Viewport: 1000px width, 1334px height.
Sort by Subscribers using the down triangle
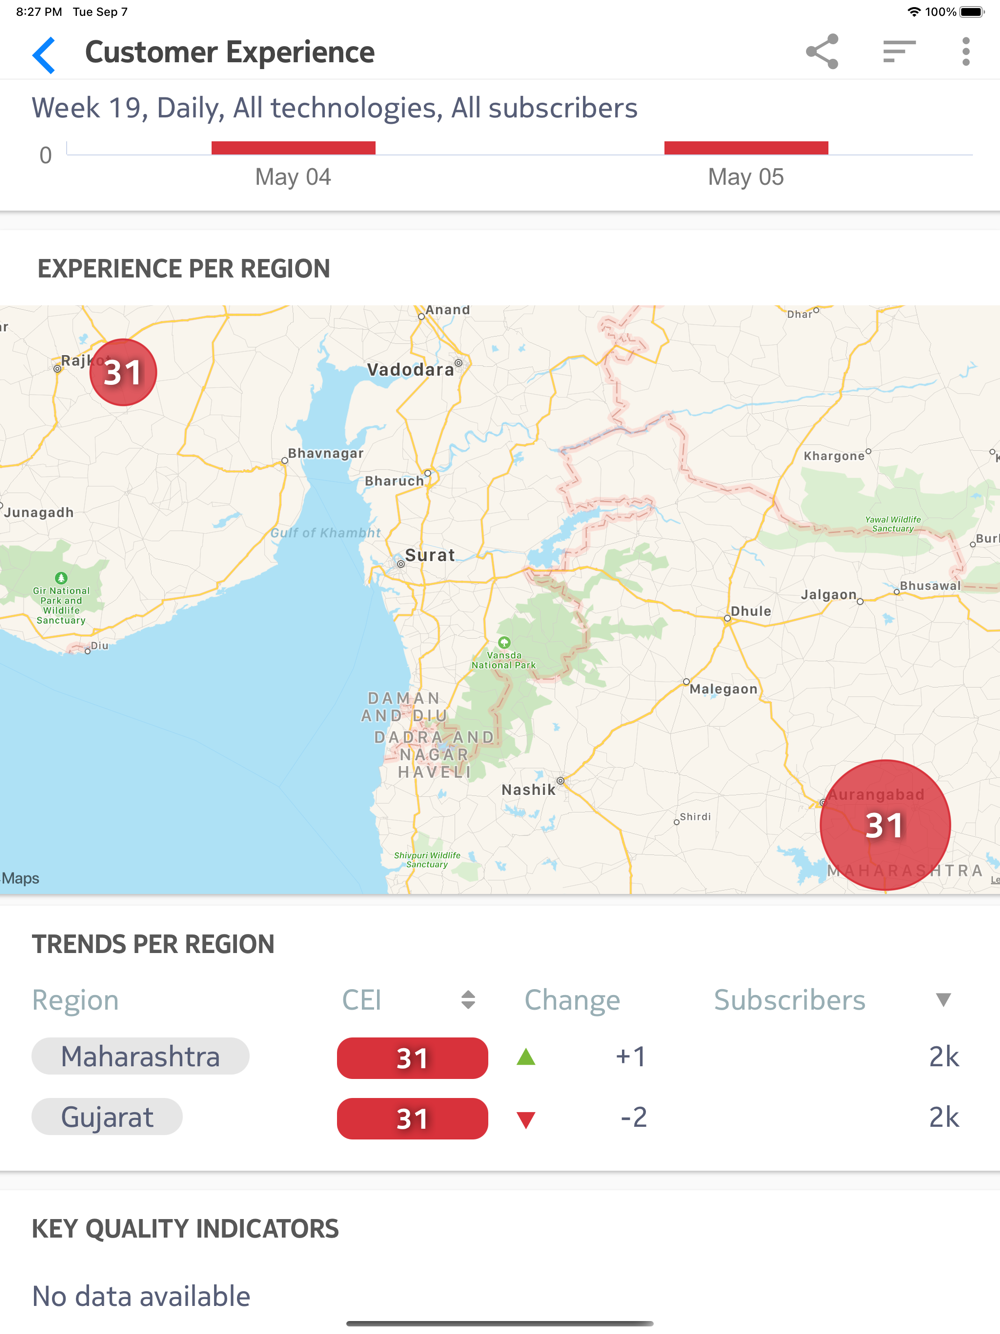pos(943,1000)
